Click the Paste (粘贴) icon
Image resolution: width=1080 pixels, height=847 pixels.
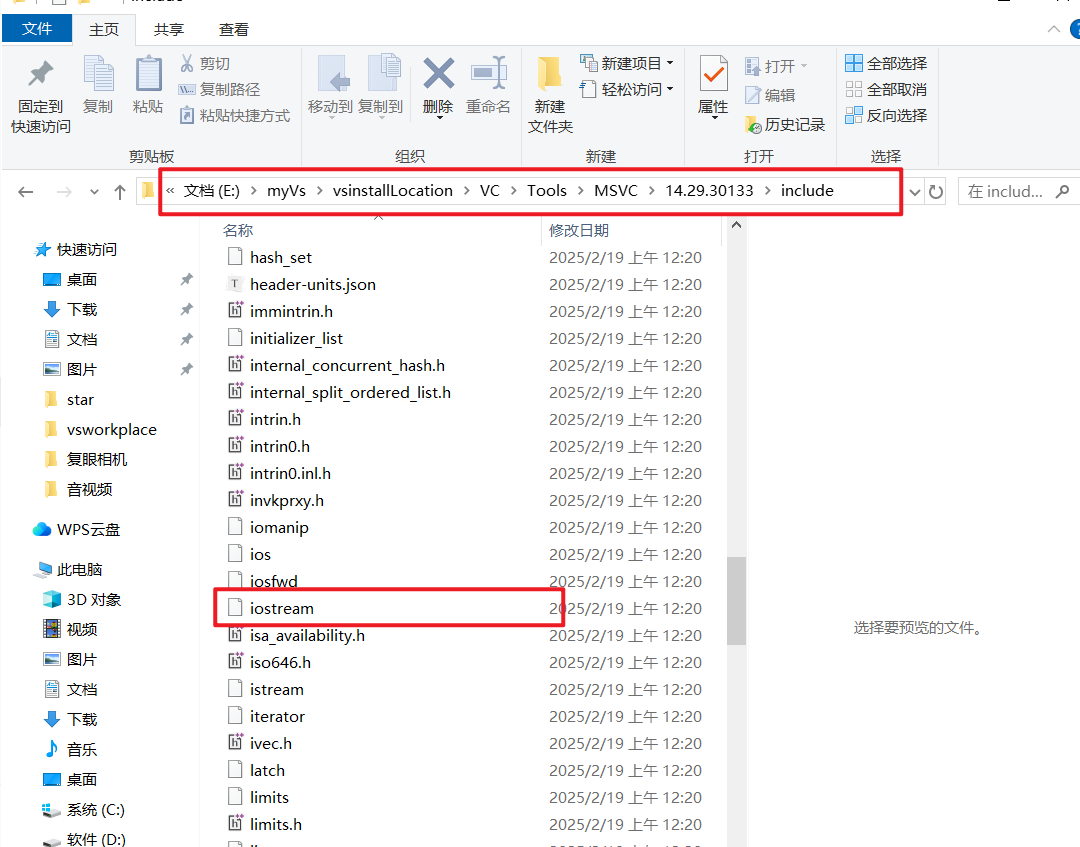click(147, 88)
